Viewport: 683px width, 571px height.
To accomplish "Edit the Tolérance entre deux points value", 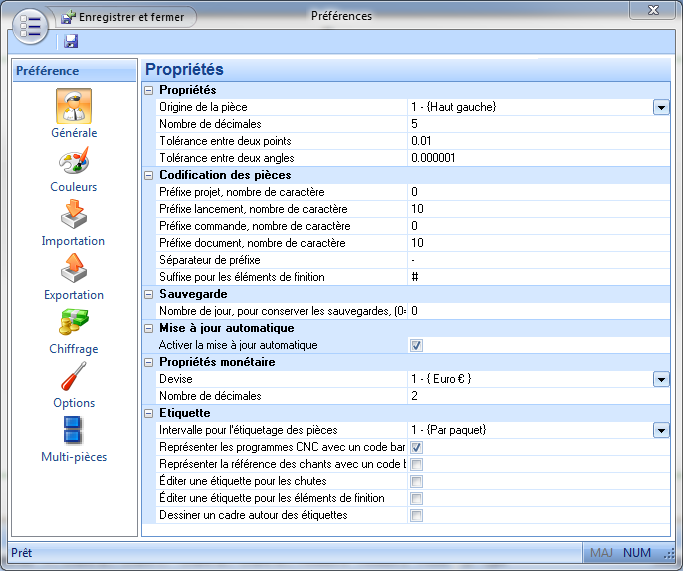I will pos(530,141).
